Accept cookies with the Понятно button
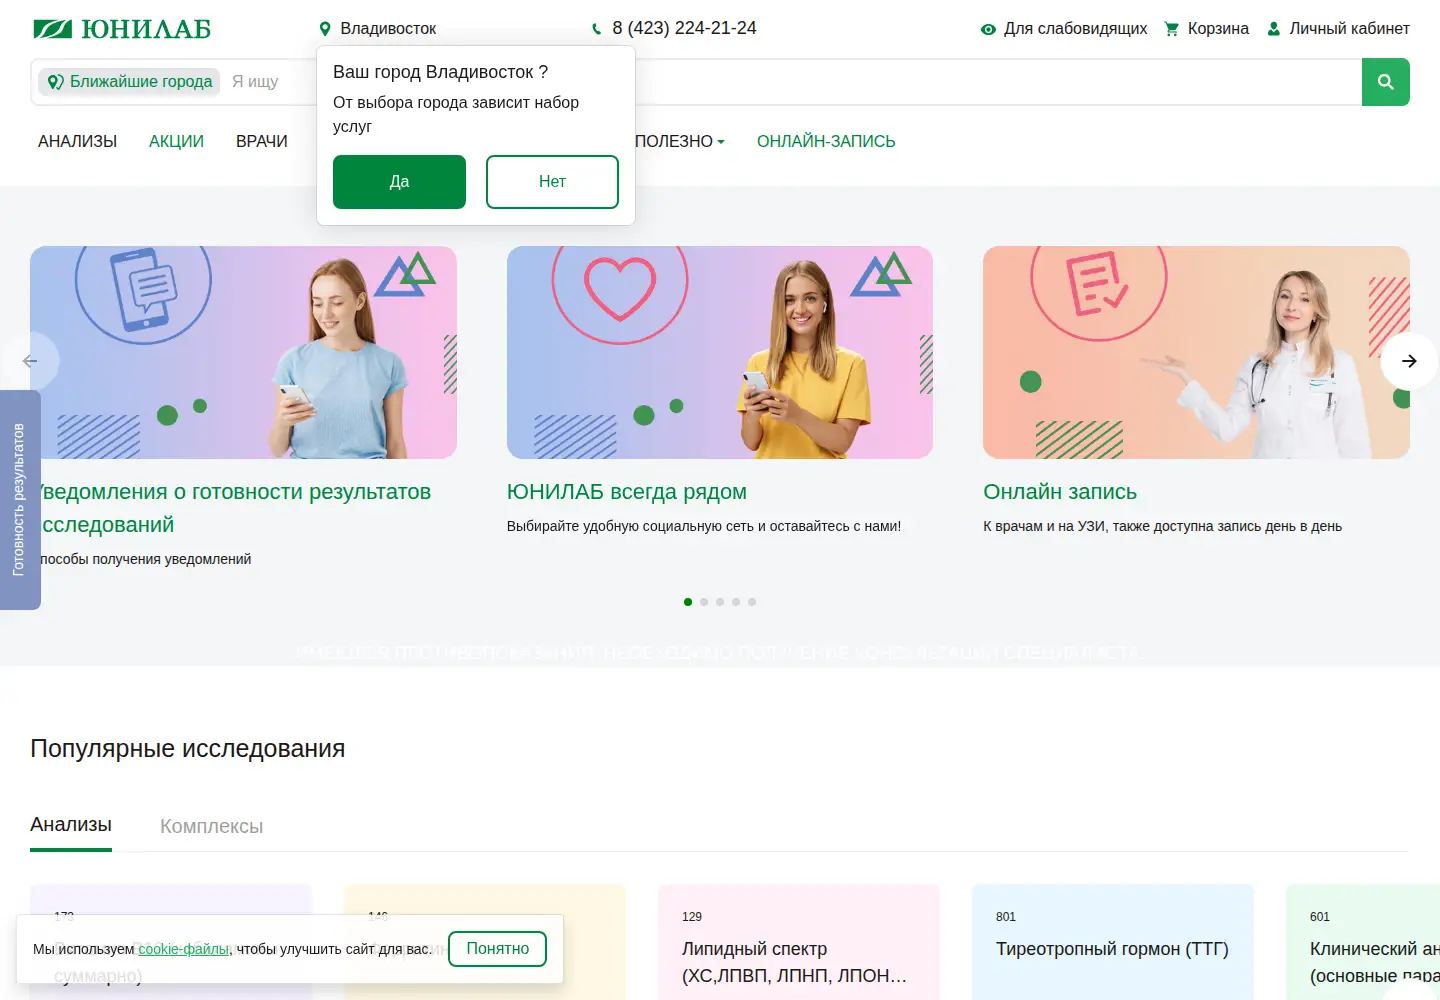The image size is (1440, 1000). coord(498,949)
